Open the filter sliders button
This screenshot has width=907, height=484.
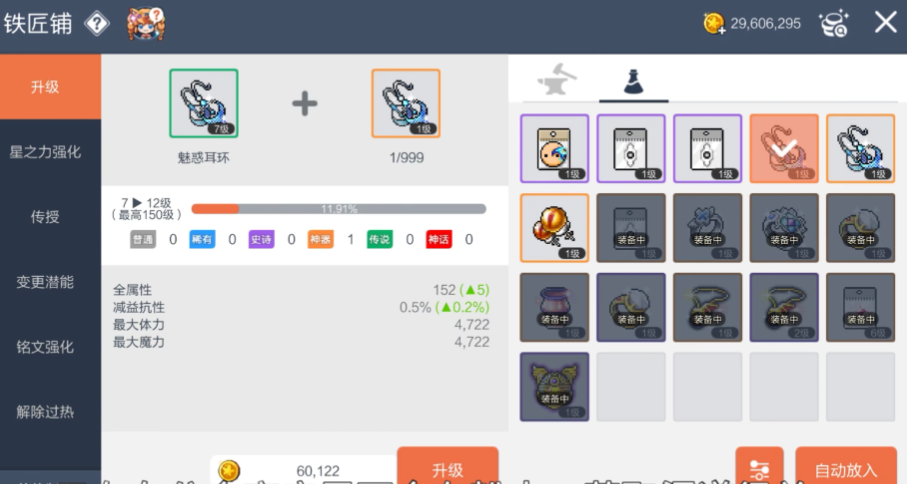[x=759, y=466]
